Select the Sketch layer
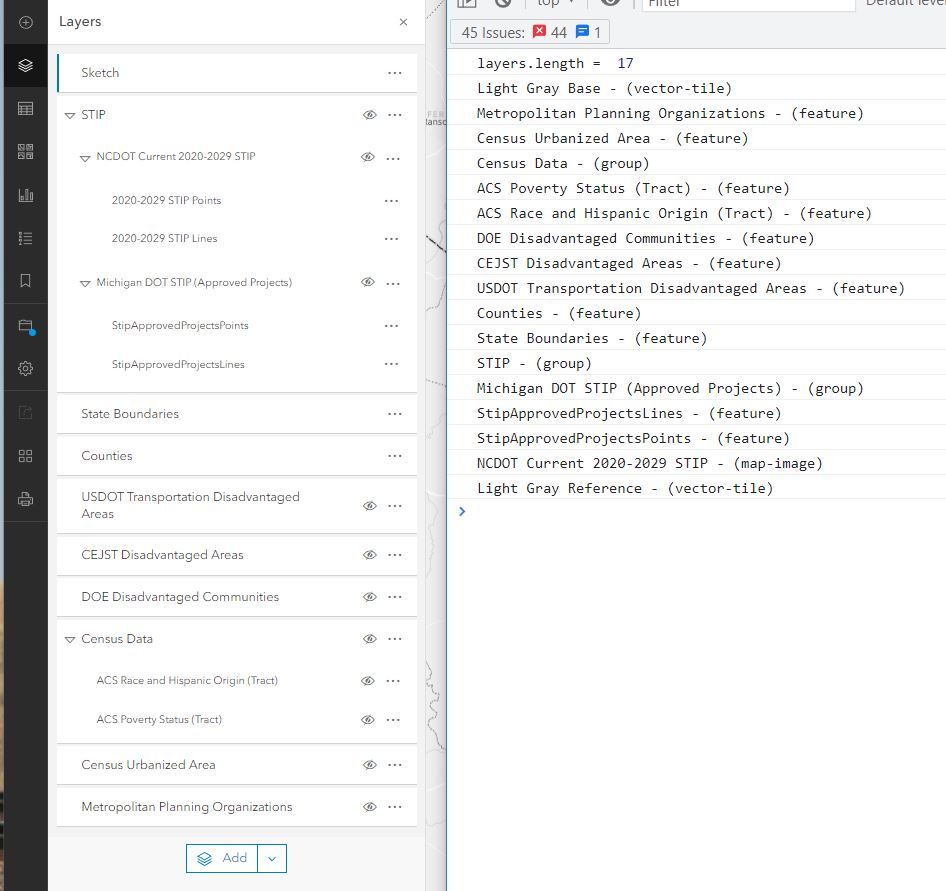 pos(237,73)
